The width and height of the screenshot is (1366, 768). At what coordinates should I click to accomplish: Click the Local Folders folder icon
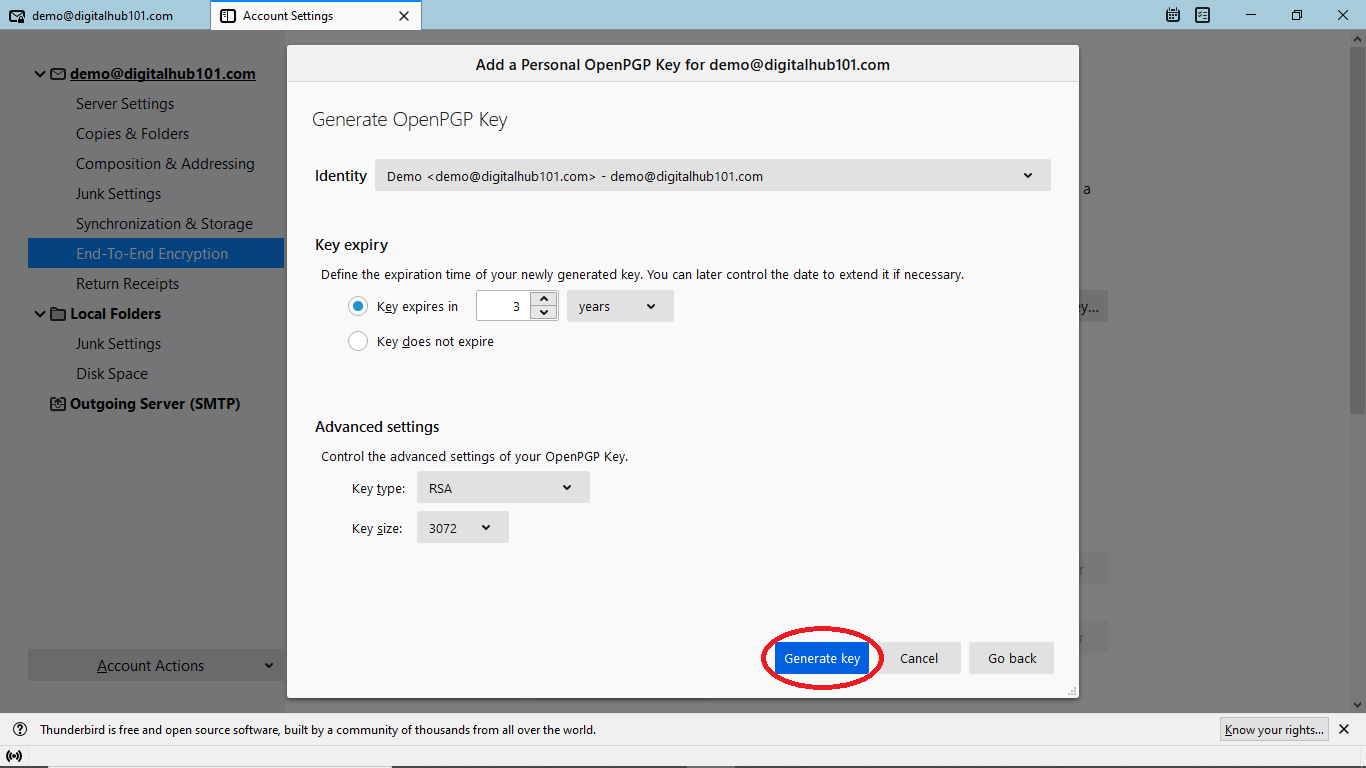point(58,313)
